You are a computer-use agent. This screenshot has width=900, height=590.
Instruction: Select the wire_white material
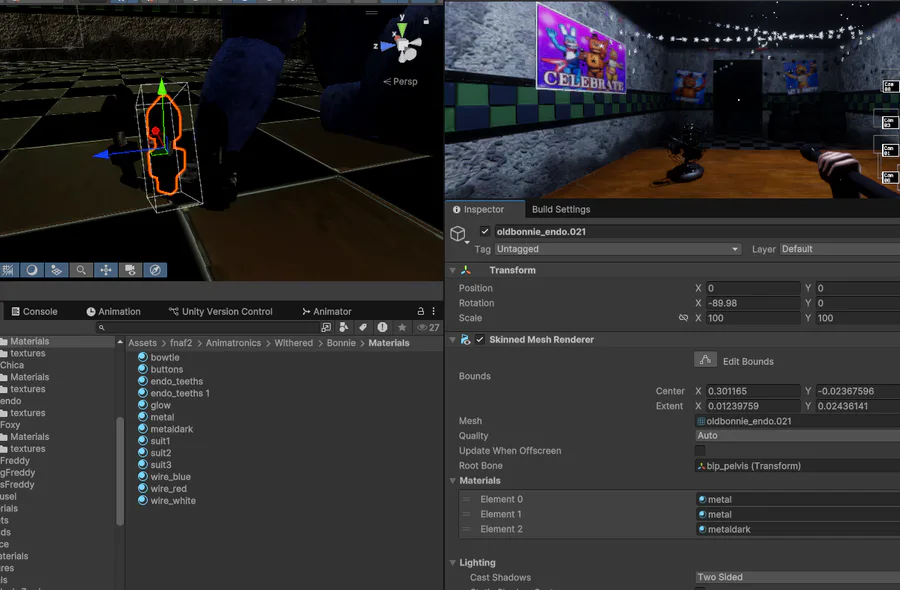click(167, 500)
